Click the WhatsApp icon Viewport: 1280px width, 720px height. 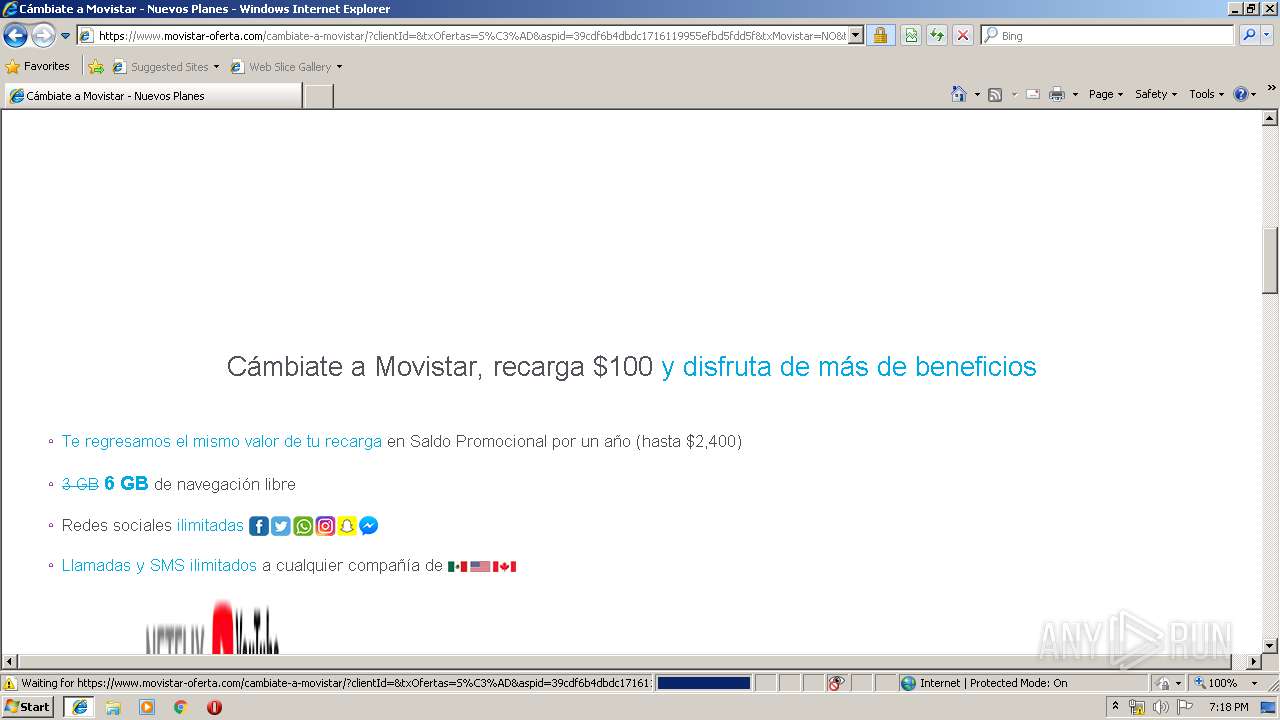303,526
